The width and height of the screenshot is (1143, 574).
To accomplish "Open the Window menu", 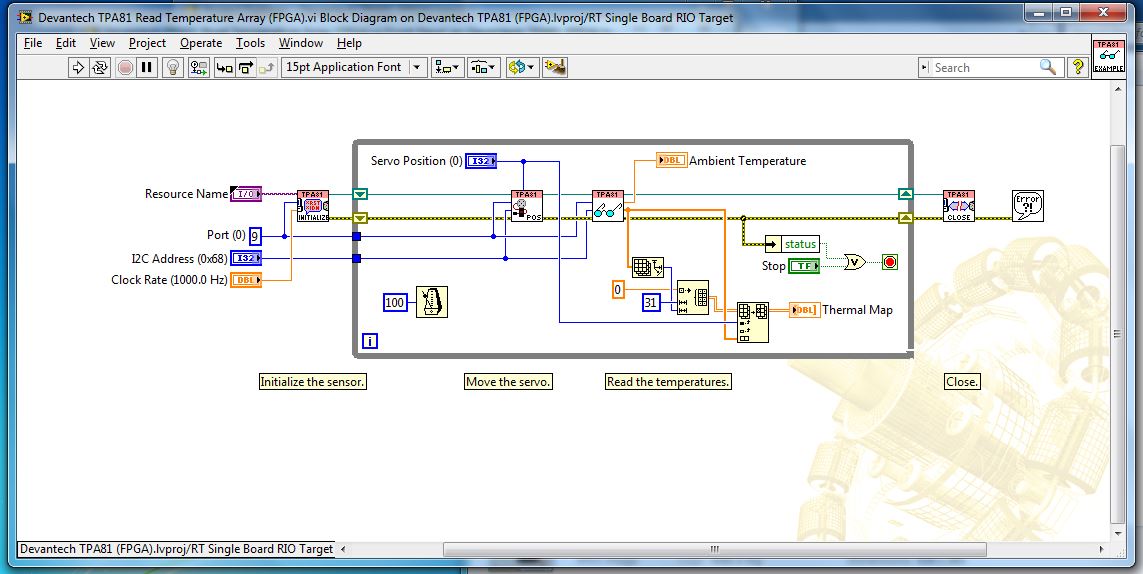I will coord(300,43).
